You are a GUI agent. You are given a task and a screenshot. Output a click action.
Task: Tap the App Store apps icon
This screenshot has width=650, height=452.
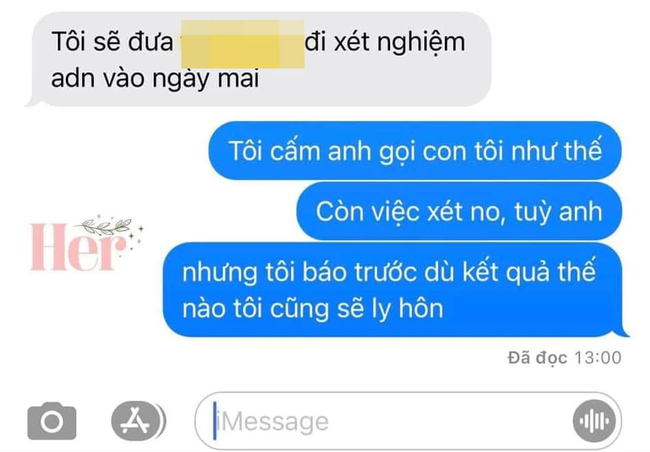point(136,421)
